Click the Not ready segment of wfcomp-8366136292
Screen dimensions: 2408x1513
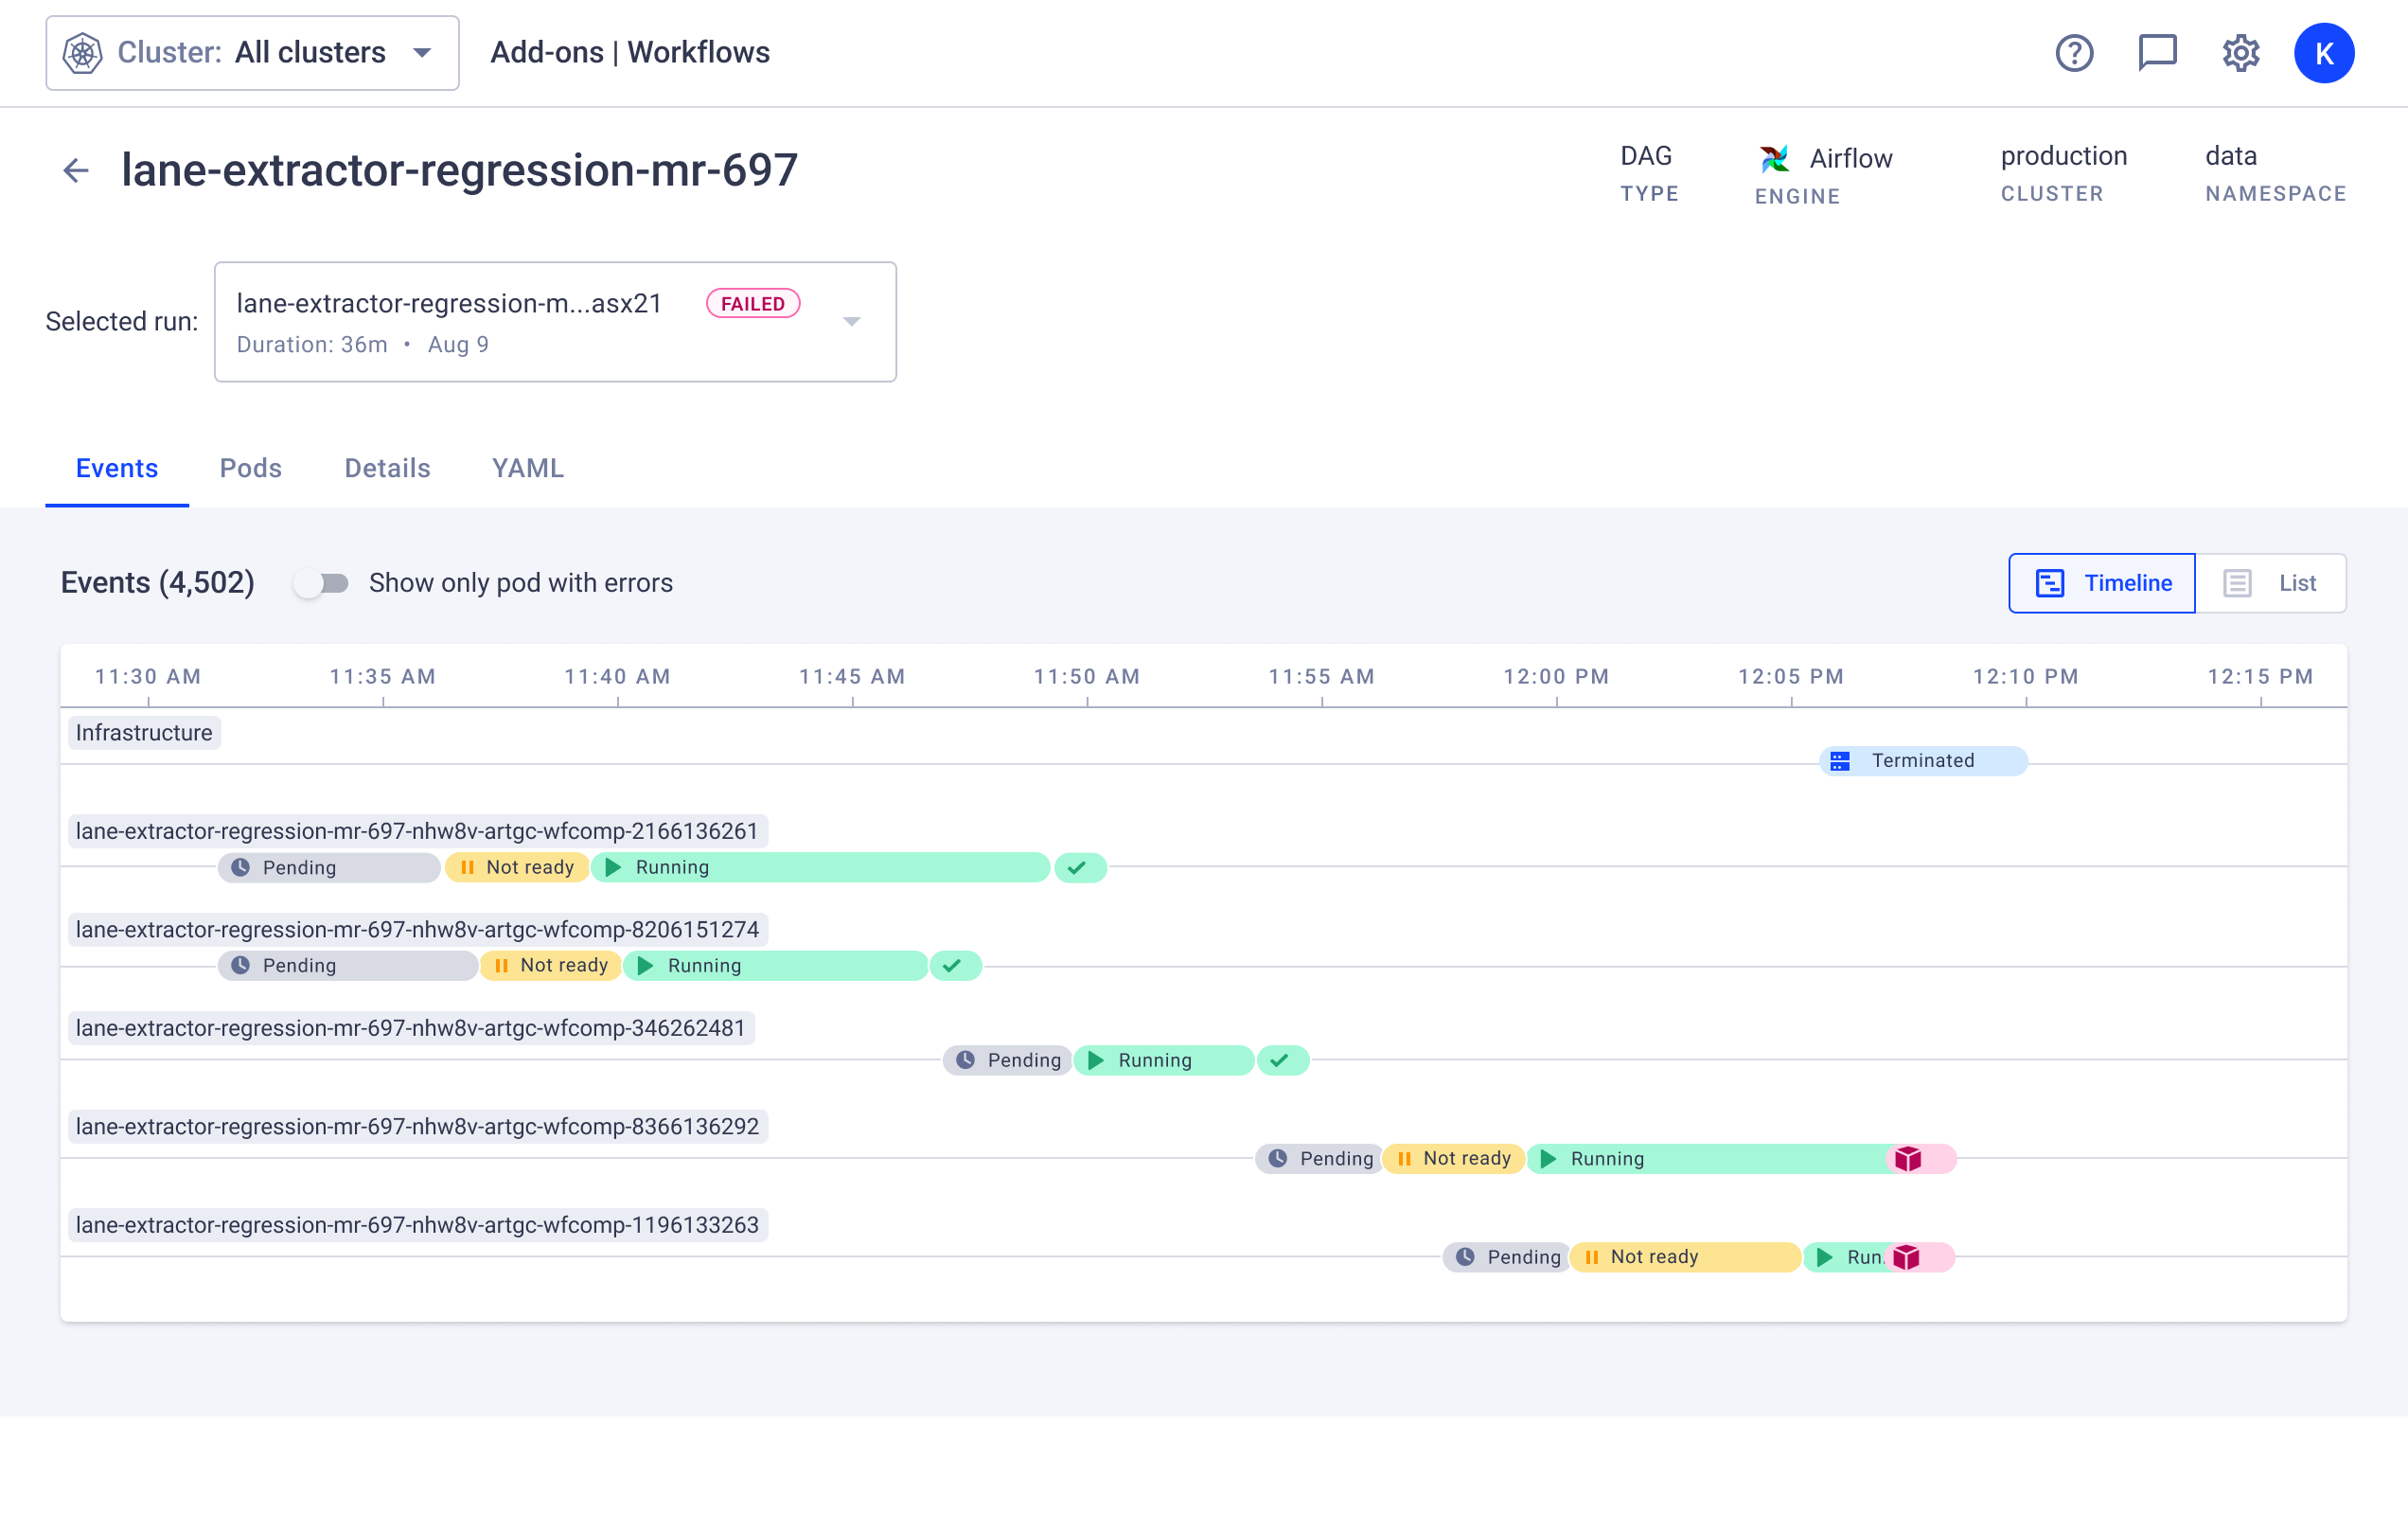tap(1454, 1158)
